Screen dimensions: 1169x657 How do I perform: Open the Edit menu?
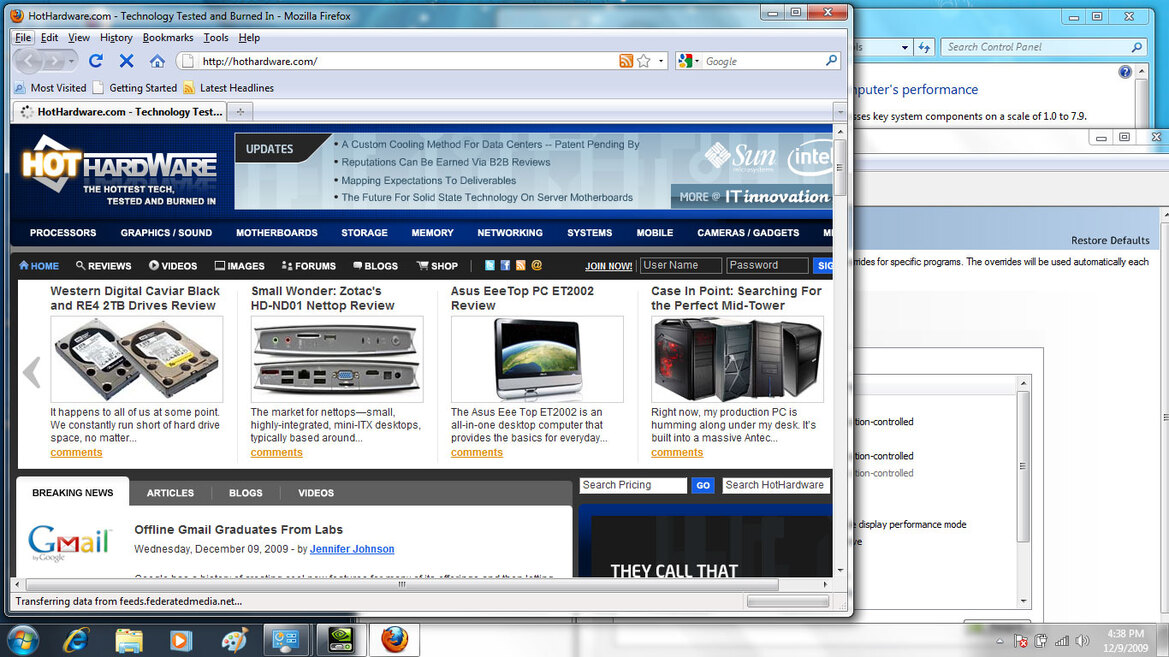coord(49,37)
